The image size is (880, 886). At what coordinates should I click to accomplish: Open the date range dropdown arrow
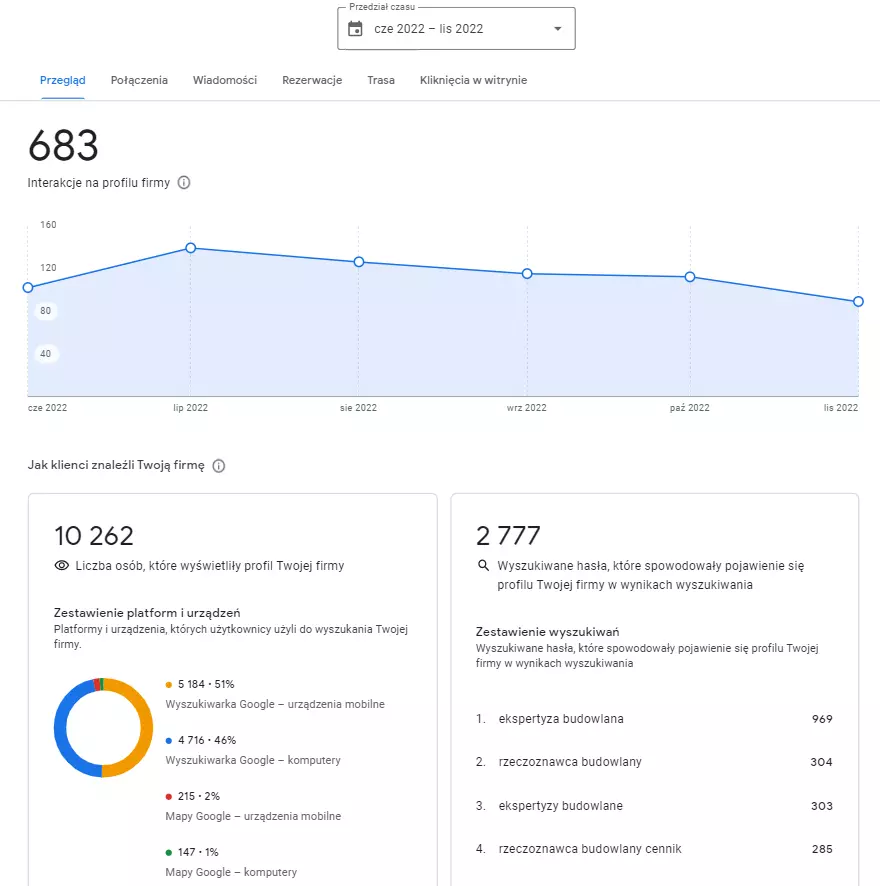pyautogui.click(x=557, y=28)
